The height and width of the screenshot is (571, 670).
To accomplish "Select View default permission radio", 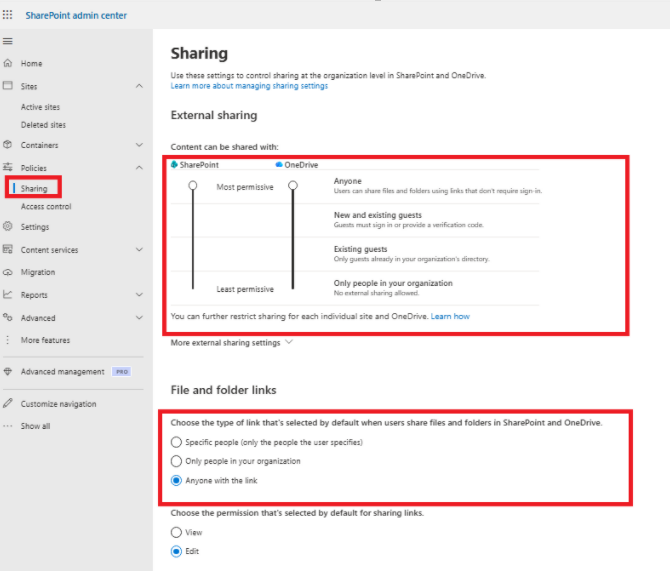I will [x=176, y=532].
